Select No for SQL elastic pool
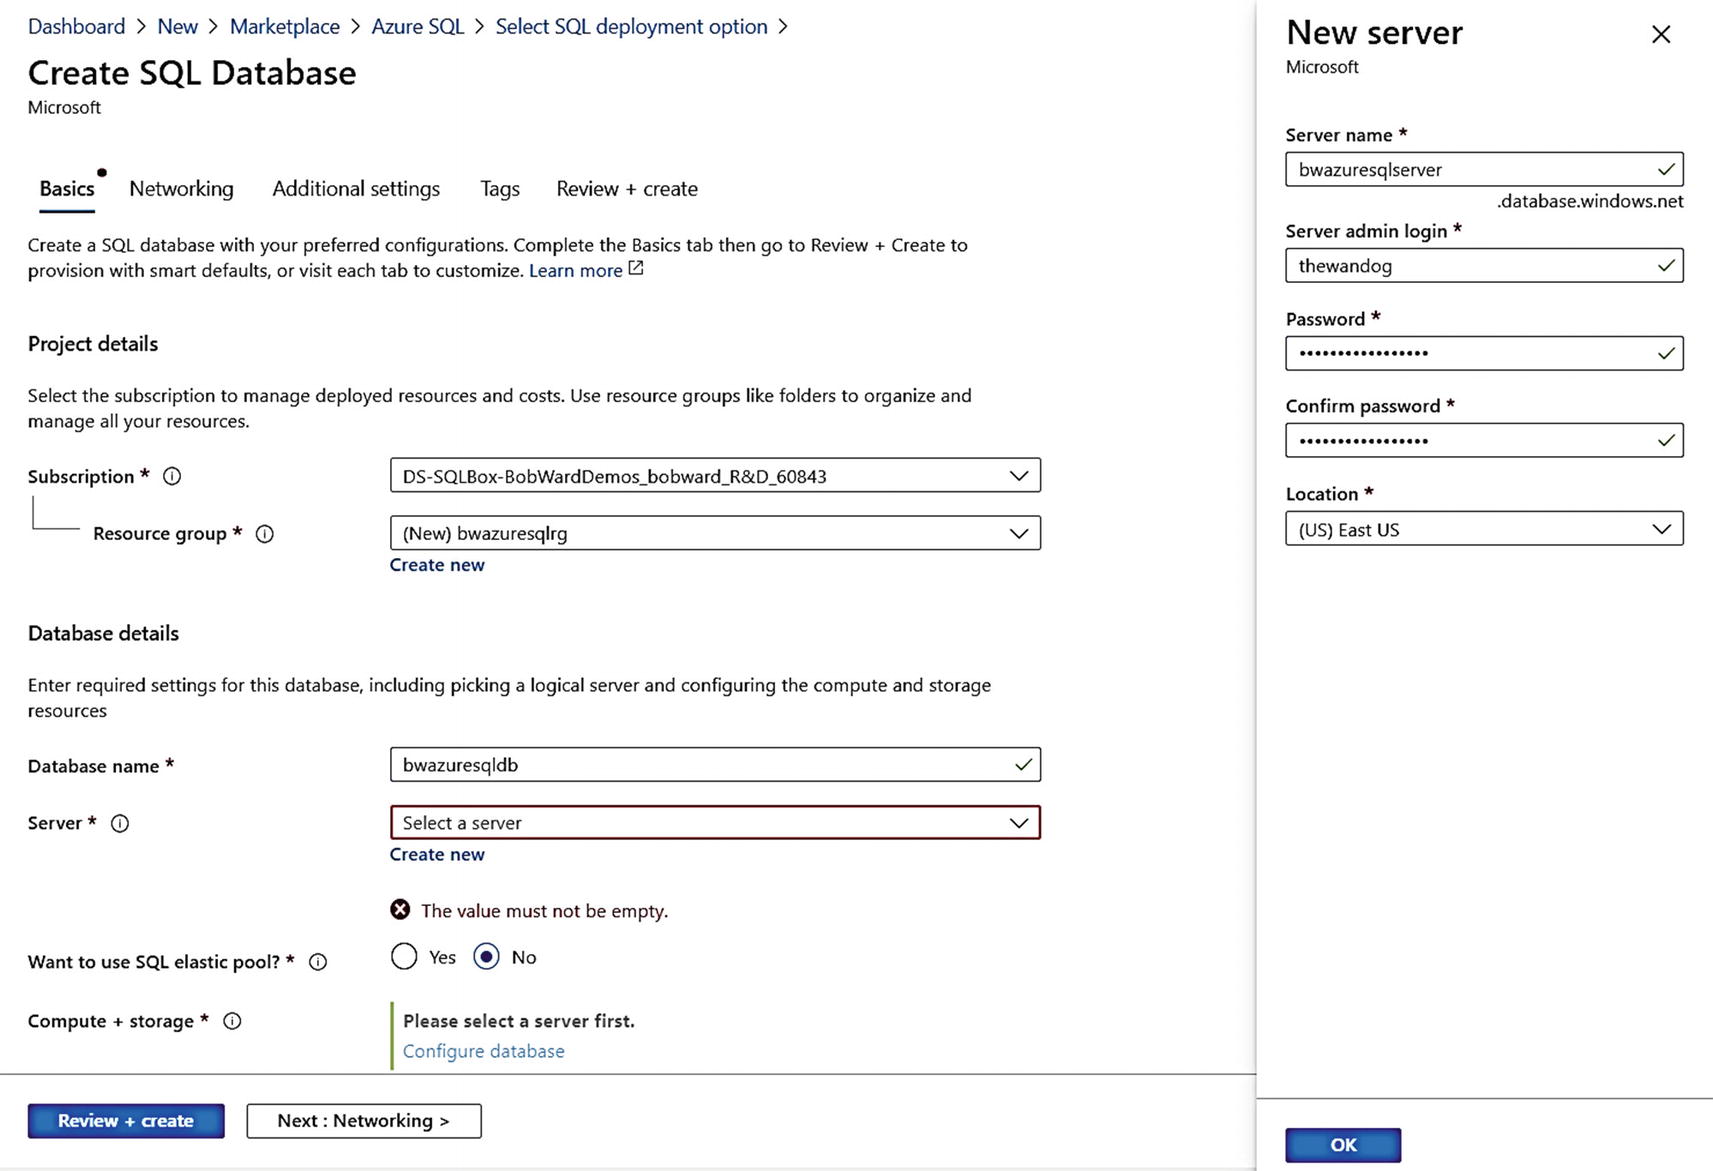 [487, 957]
